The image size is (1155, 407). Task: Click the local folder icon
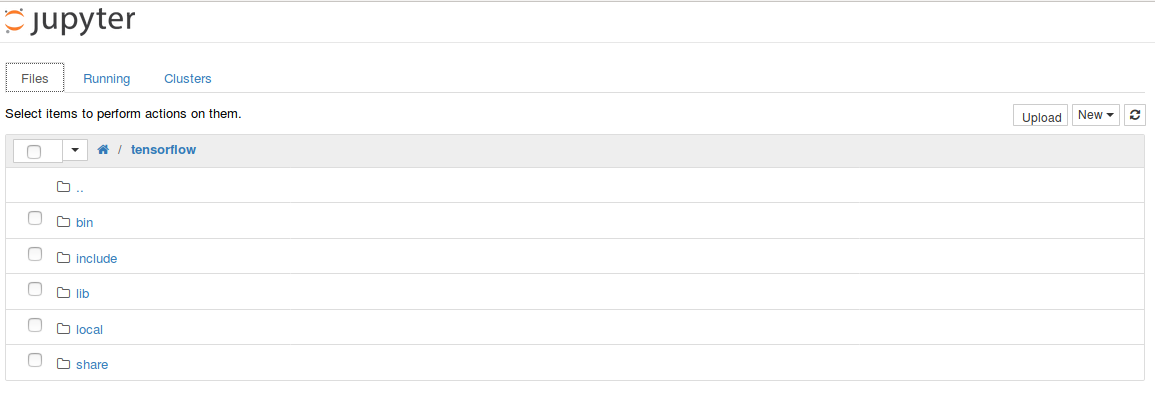click(63, 329)
